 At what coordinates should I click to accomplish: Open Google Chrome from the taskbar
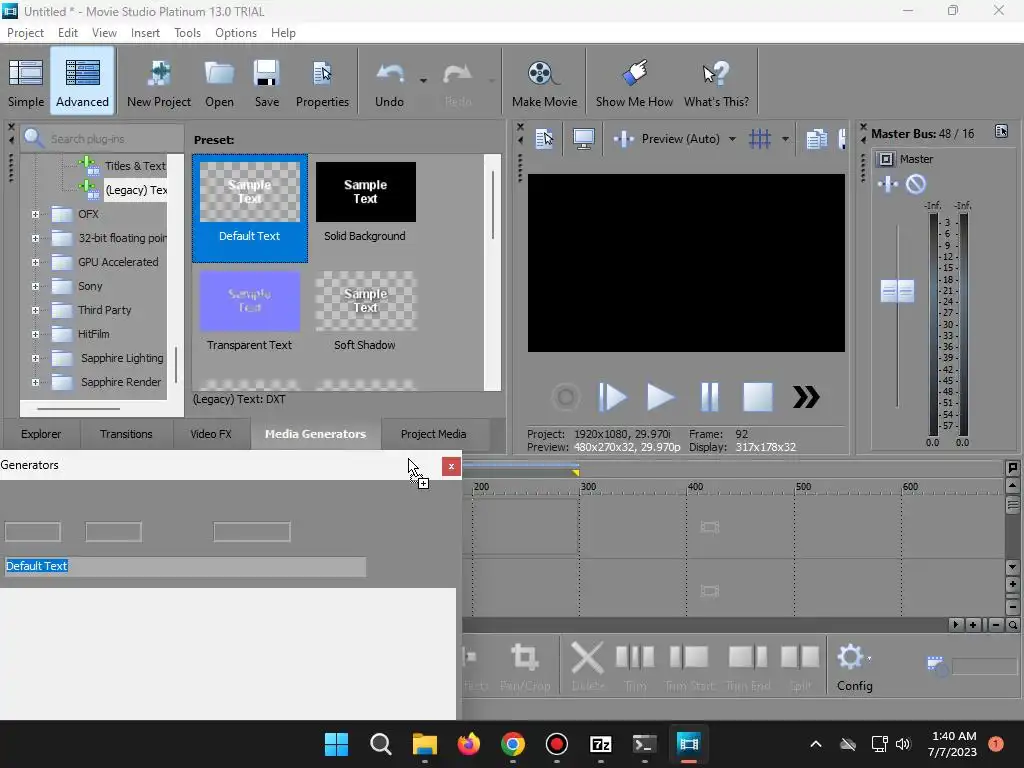[x=513, y=744]
